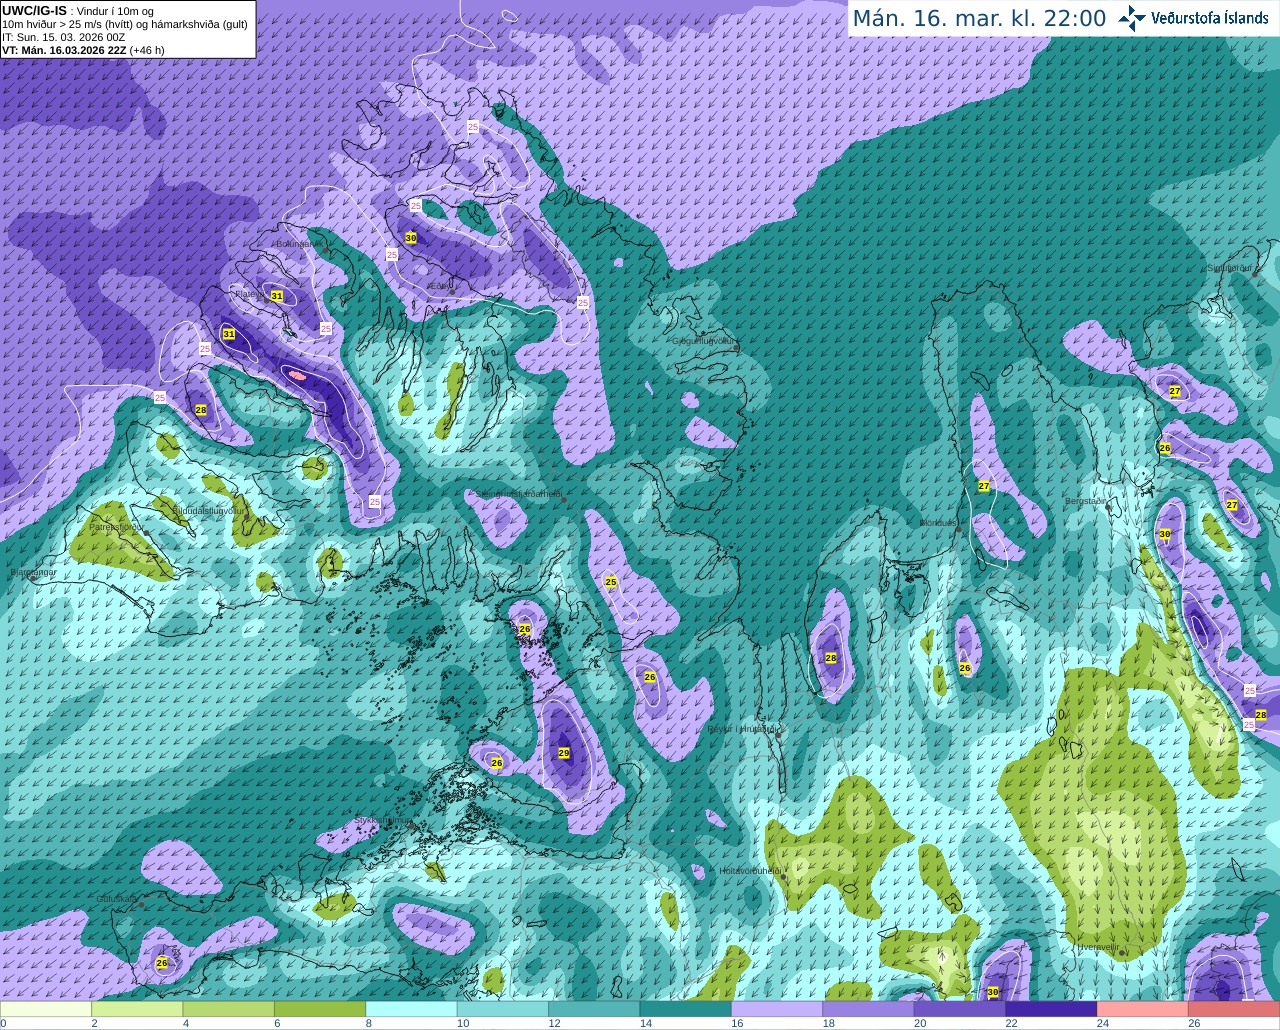Click the yellow 26 gust label below Gufuskálar
This screenshot has width=1280, height=1030.
pos(162,963)
